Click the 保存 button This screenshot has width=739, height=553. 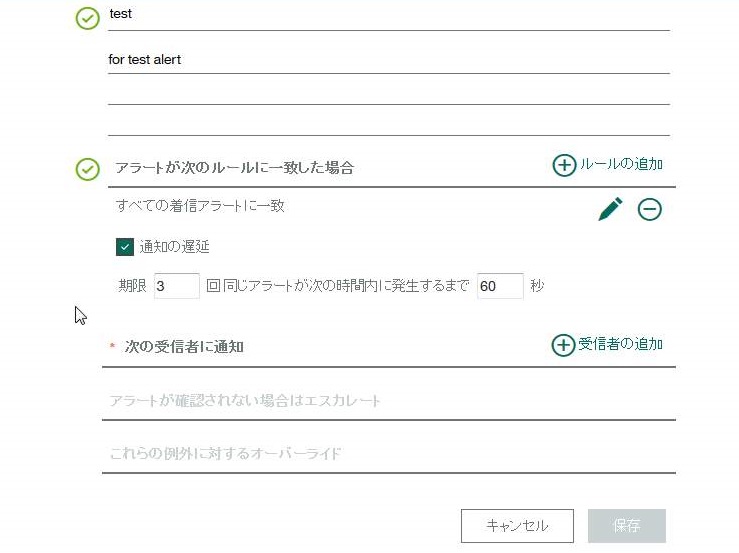point(627,526)
